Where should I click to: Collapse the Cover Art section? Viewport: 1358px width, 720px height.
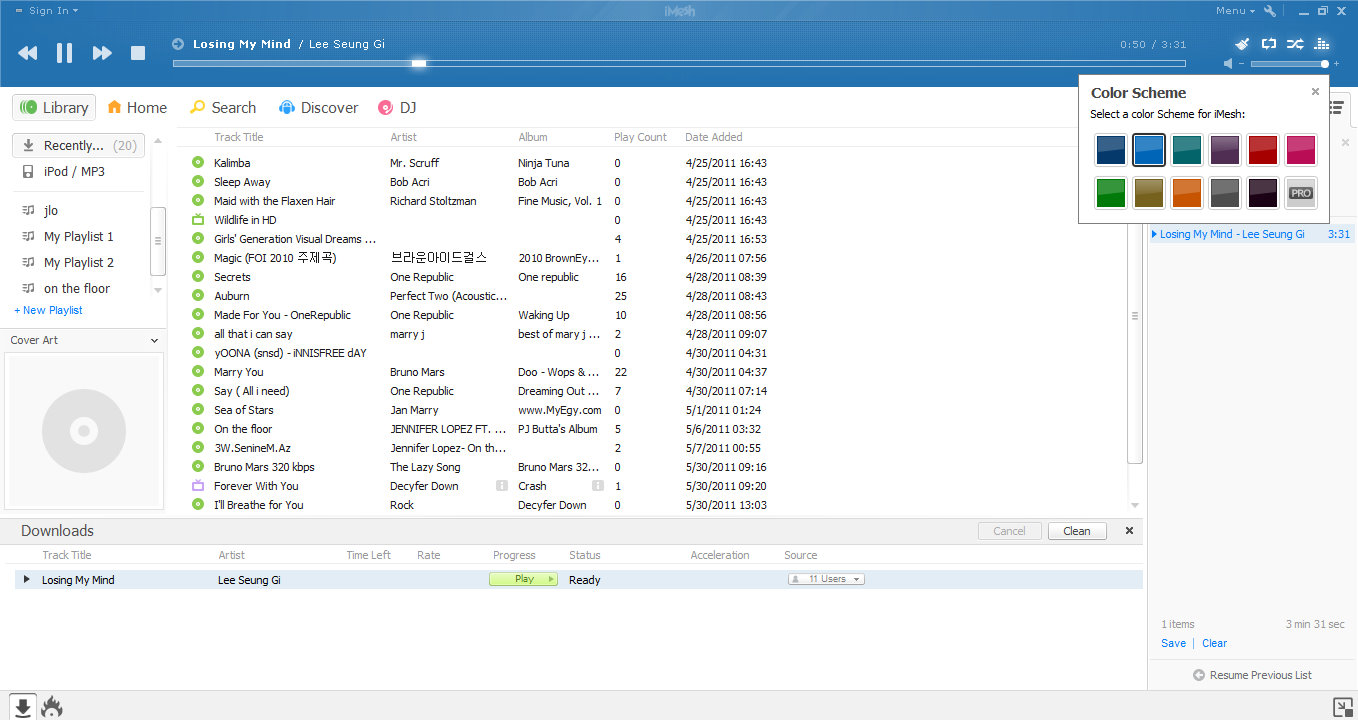pyautogui.click(x=154, y=340)
